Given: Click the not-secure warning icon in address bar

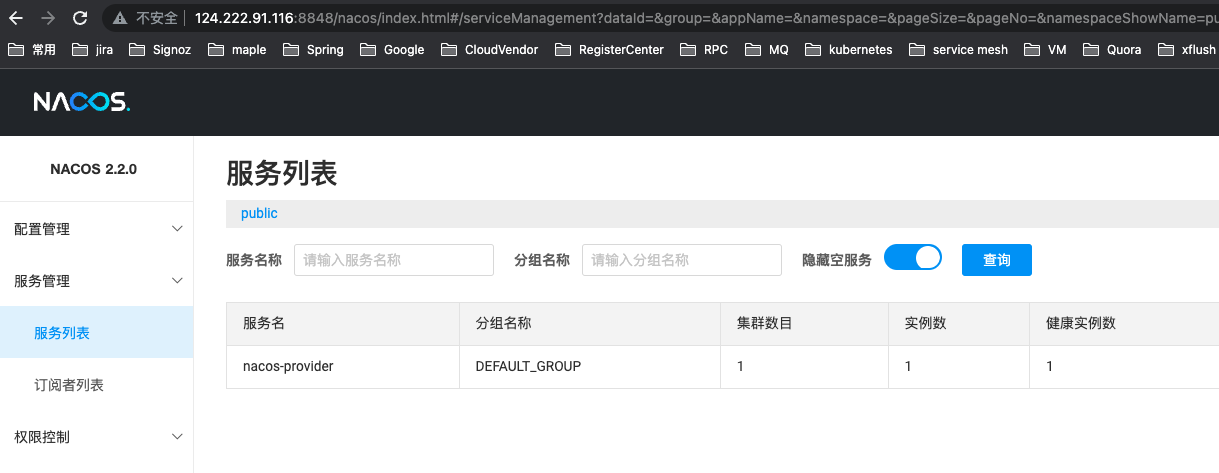Looking at the screenshot, I should (x=121, y=18).
